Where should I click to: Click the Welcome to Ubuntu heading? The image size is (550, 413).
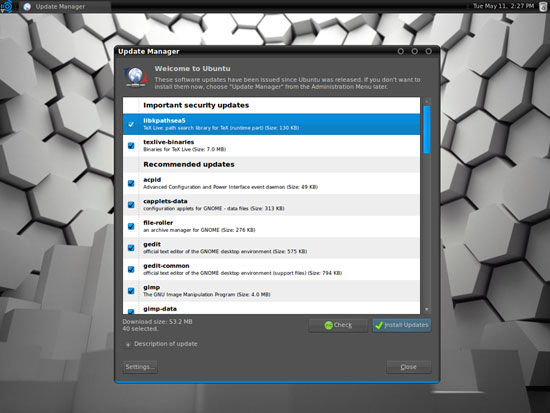coord(192,68)
